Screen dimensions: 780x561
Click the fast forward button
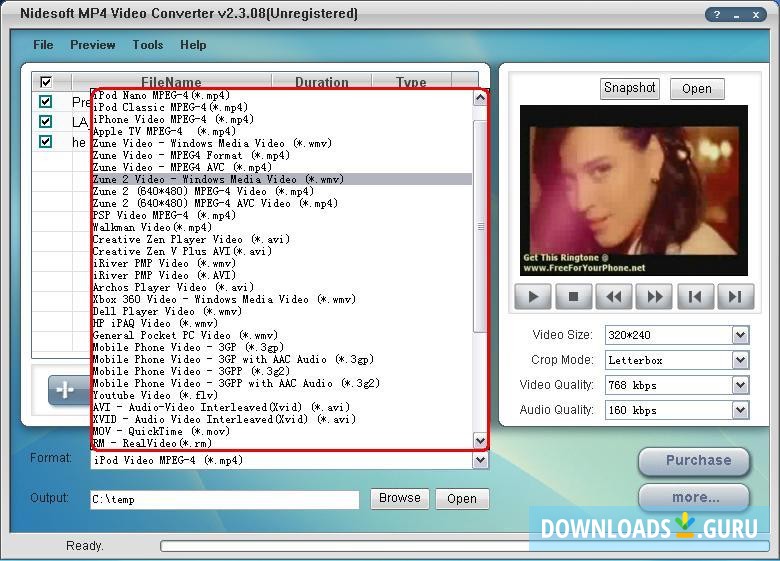pos(655,297)
